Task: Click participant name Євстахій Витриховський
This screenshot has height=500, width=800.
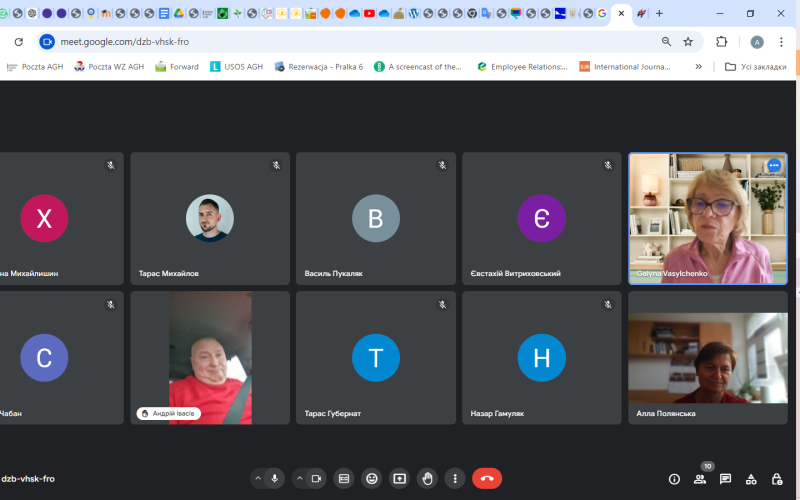Action: (515, 273)
